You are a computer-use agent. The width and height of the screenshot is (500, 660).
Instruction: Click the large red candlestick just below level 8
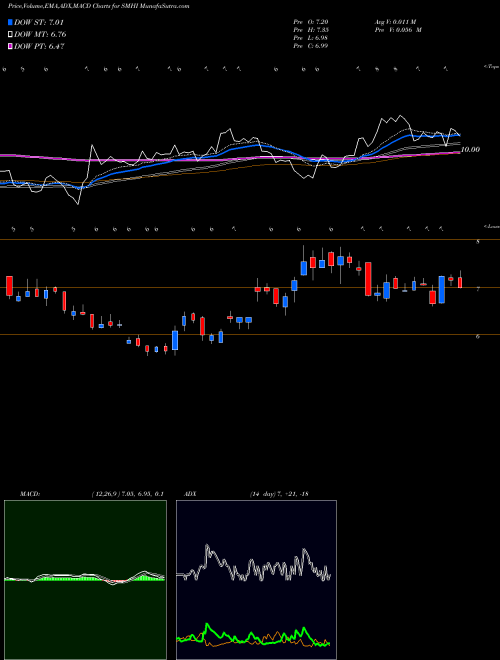click(368, 279)
